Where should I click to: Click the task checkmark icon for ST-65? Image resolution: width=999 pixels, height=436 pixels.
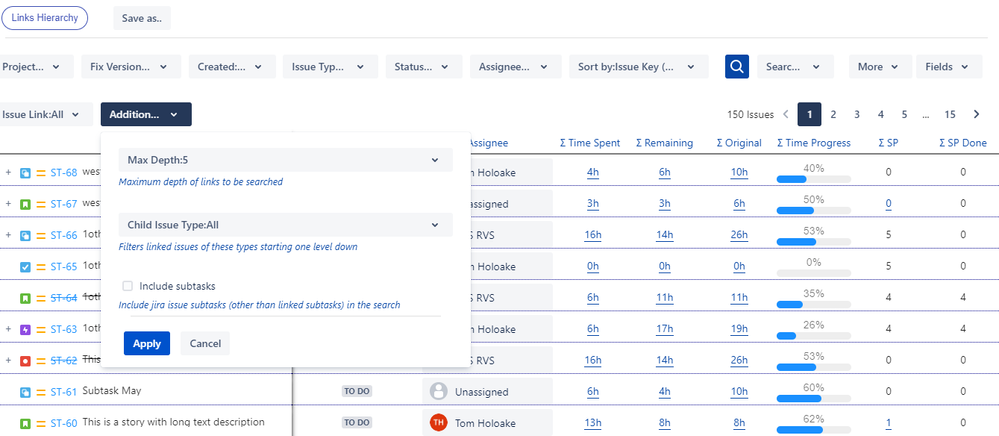click(26, 267)
